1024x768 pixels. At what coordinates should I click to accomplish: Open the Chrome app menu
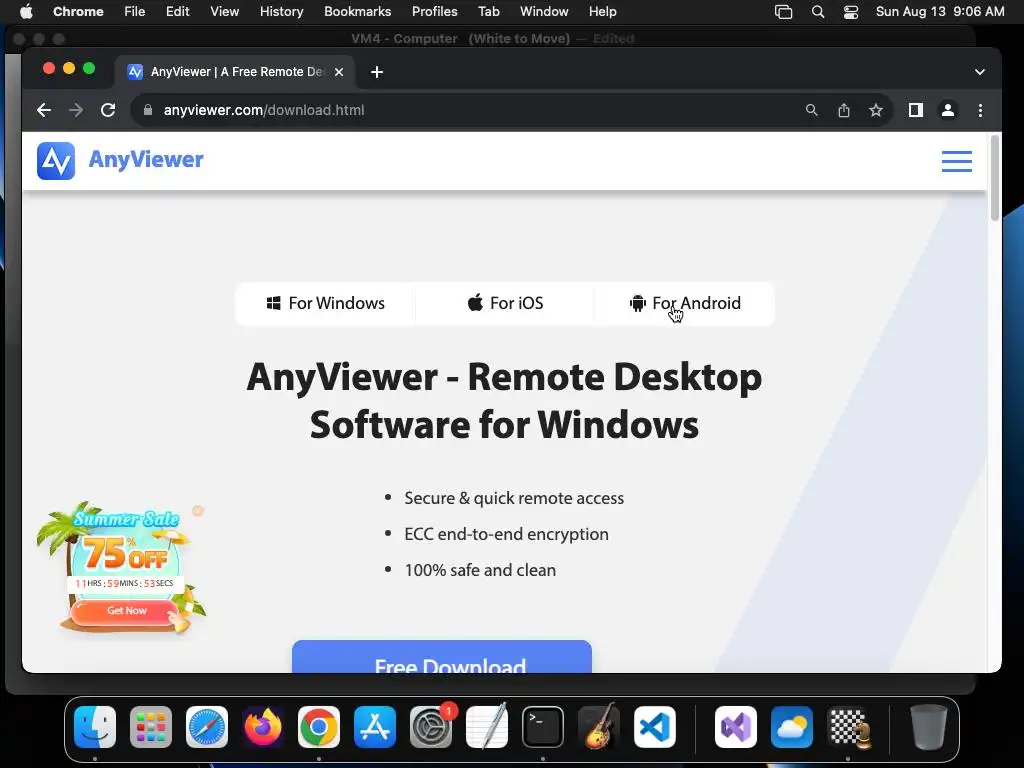coord(78,11)
